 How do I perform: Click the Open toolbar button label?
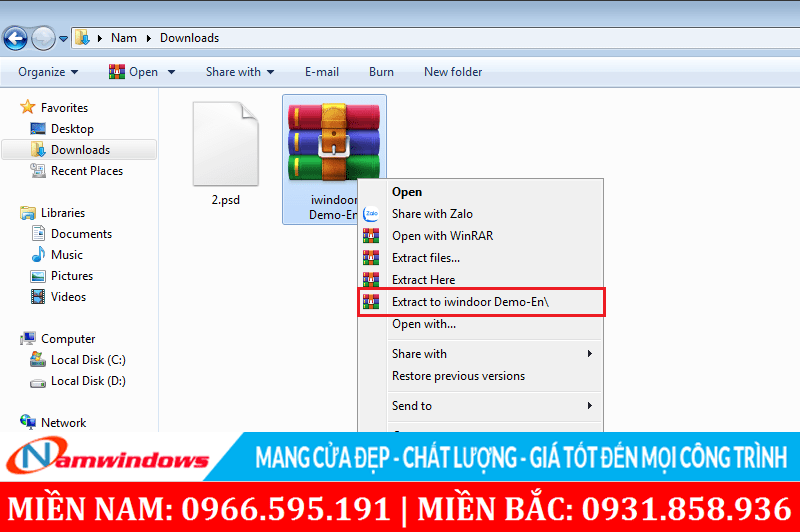(143, 72)
